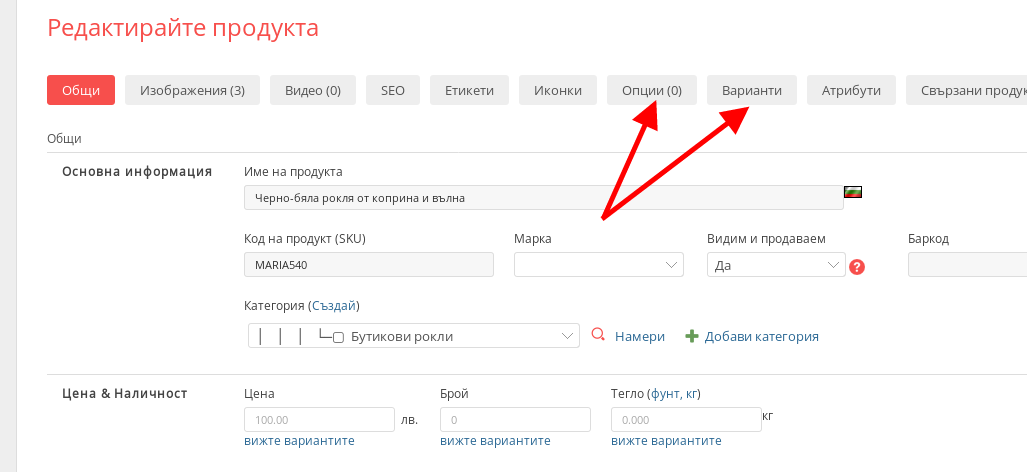The width and height of the screenshot is (1027, 472).
Task: Select the Атрибути tab
Action: click(x=851, y=90)
